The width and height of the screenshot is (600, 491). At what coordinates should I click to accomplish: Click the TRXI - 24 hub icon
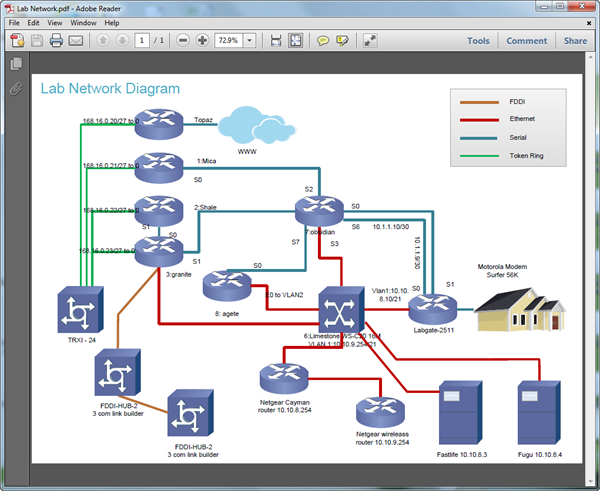click(80, 309)
